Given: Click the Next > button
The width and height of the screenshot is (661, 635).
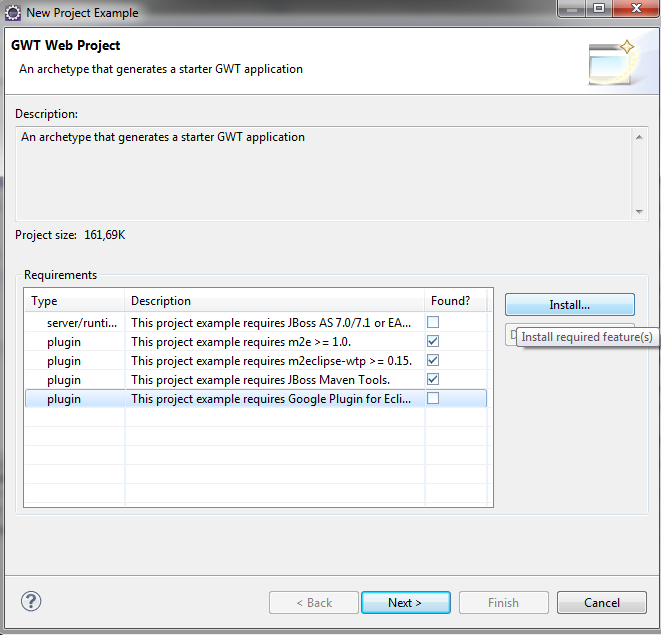Looking at the screenshot, I should coord(406,603).
